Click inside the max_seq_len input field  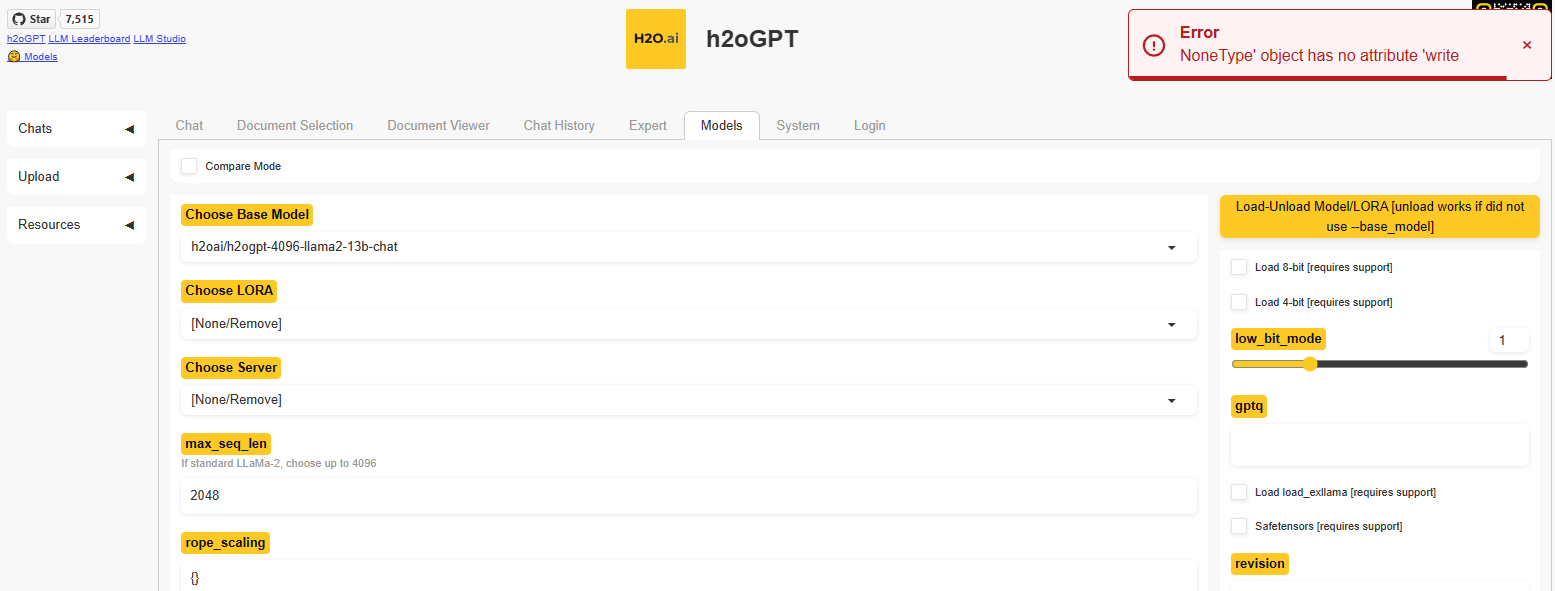[689, 496]
